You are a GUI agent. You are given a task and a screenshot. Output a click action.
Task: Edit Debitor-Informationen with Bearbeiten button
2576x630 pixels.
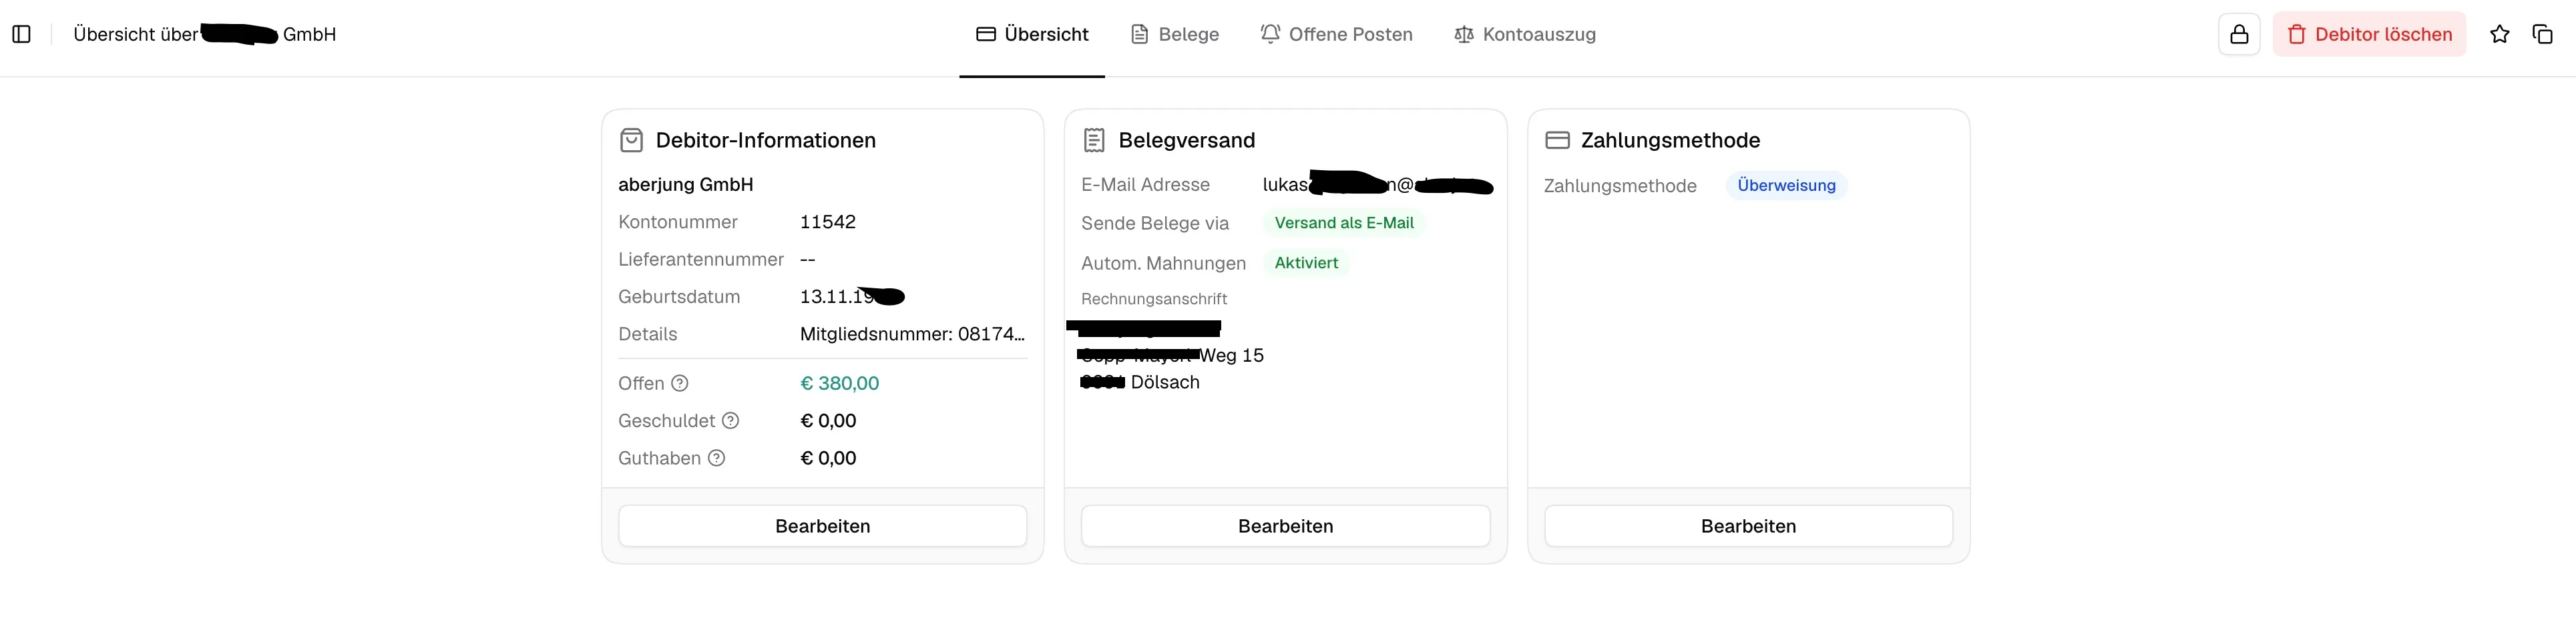coord(822,526)
